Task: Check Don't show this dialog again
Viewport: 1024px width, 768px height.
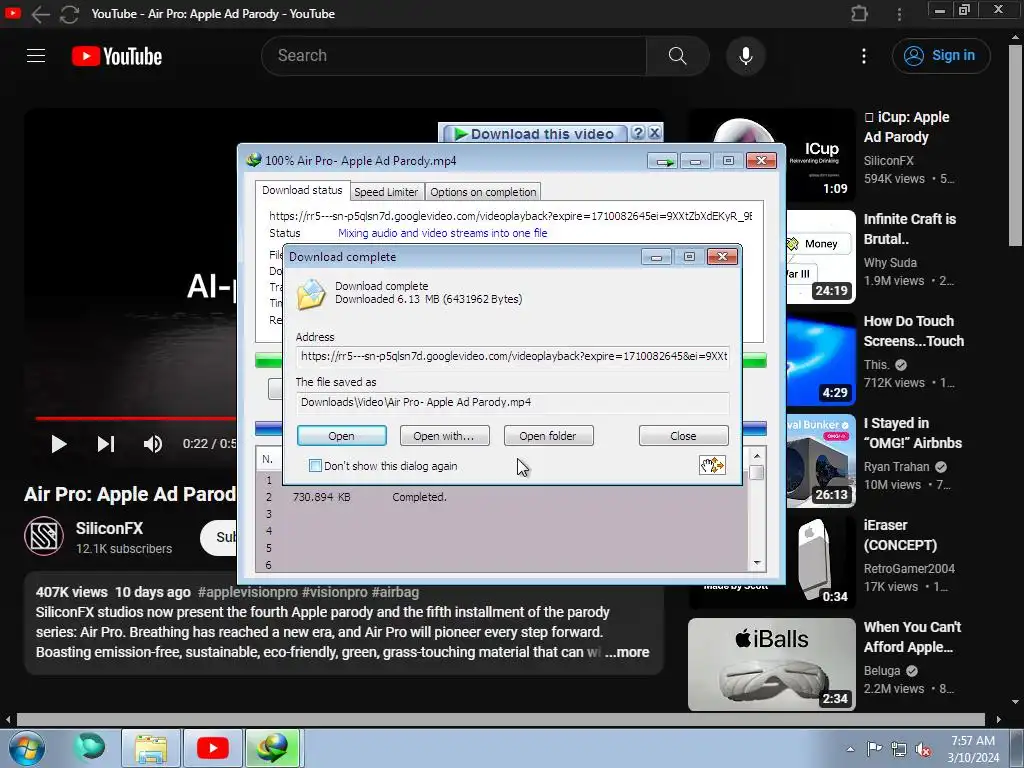Action: (x=315, y=466)
